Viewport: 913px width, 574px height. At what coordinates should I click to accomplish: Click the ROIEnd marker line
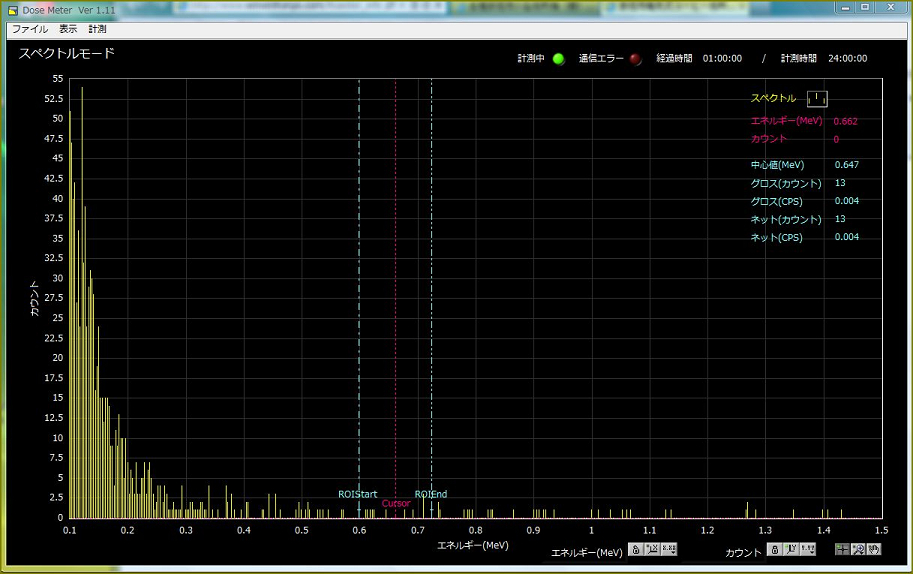pyautogui.click(x=432, y=300)
